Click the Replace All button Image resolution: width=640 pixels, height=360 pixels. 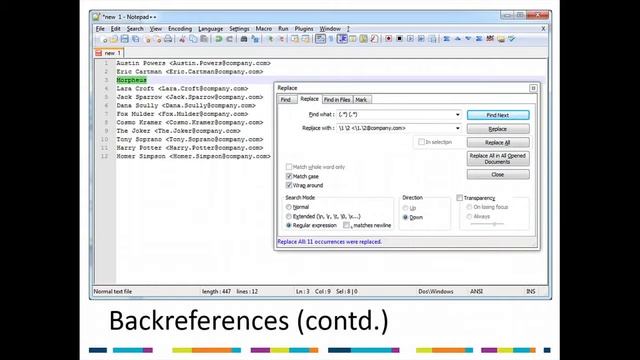point(498,142)
